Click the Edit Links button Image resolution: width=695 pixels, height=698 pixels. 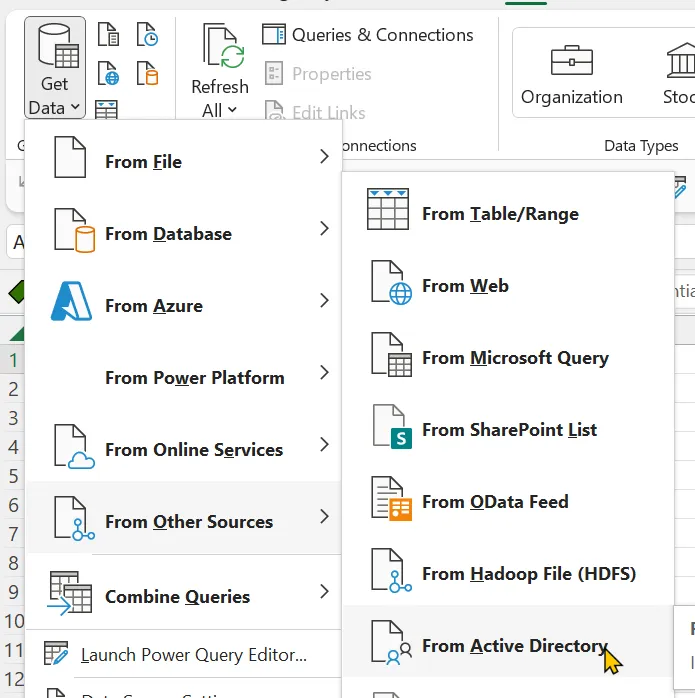(315, 111)
